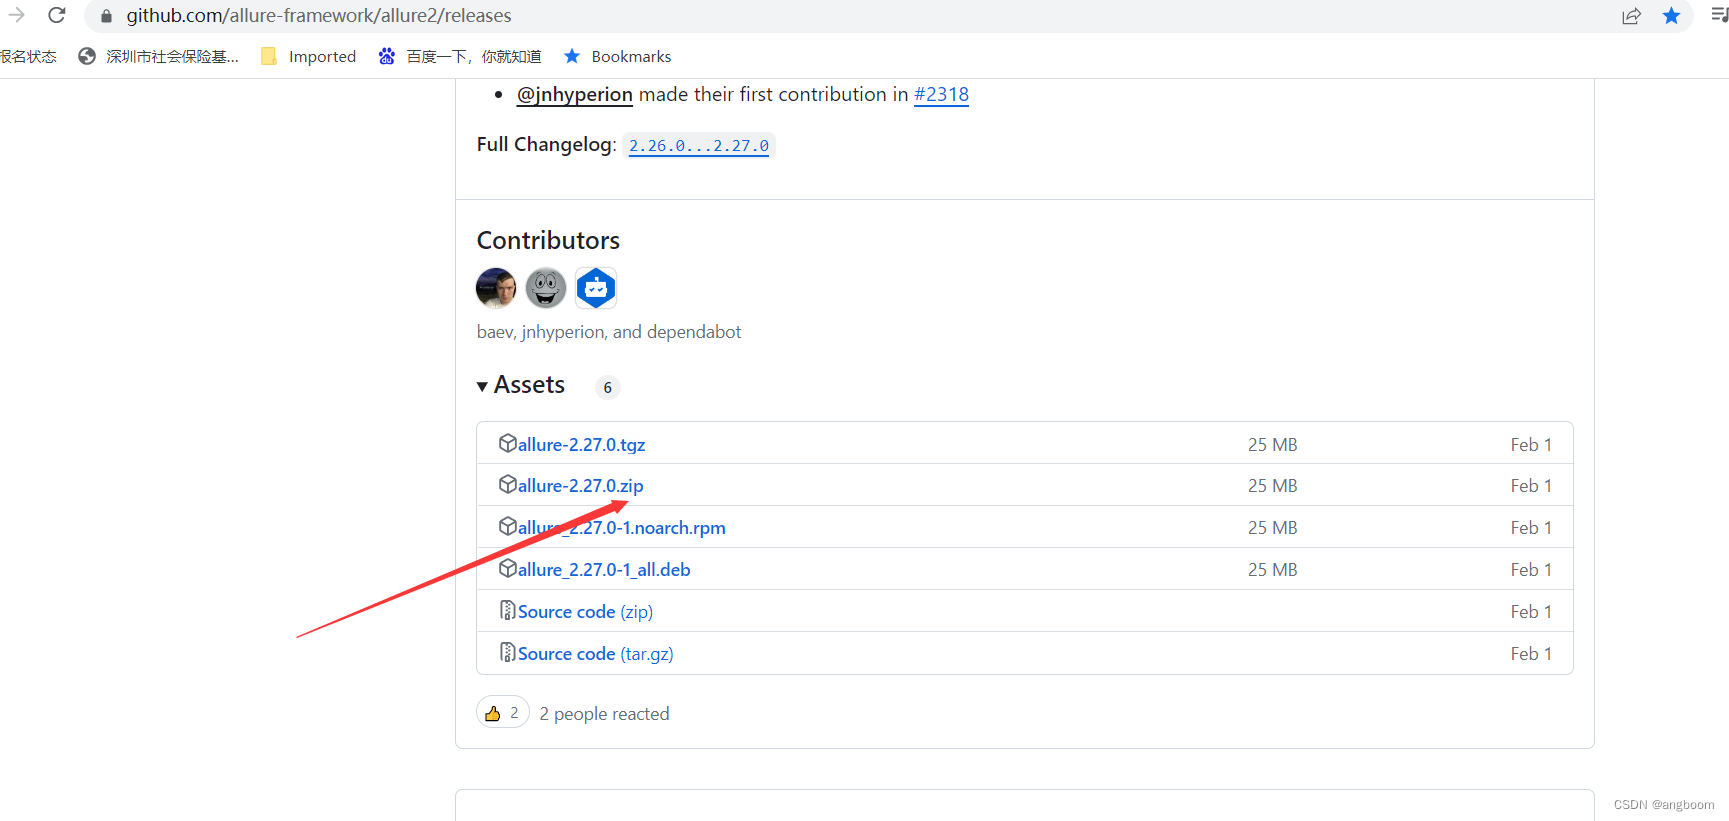Click baev's contributor avatar
1729x821 pixels.
coord(496,288)
